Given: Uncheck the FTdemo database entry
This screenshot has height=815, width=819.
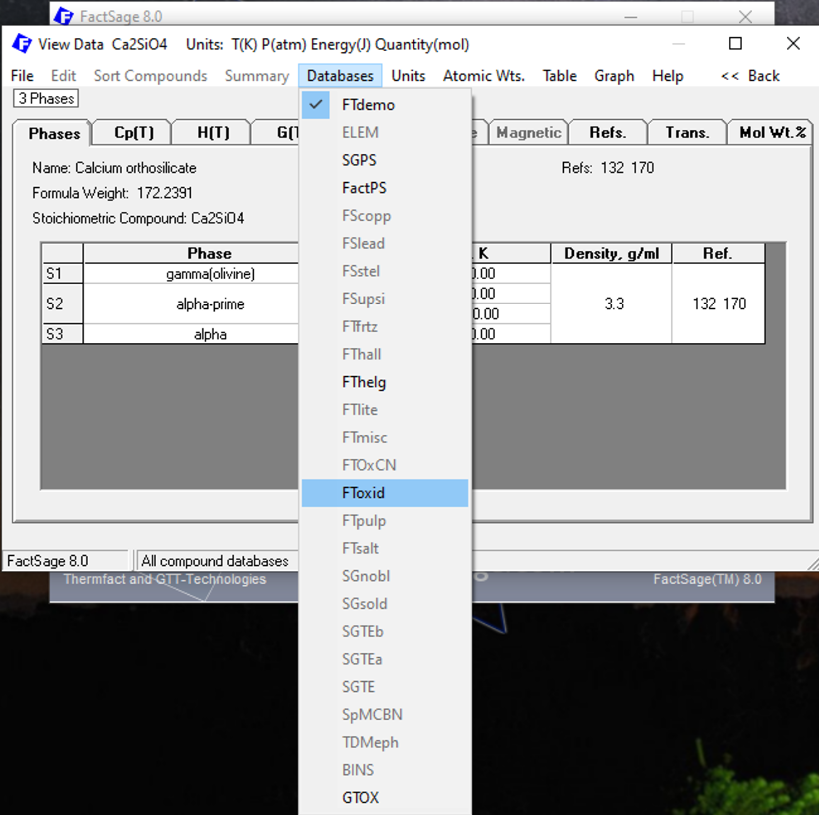Looking at the screenshot, I should [385, 105].
